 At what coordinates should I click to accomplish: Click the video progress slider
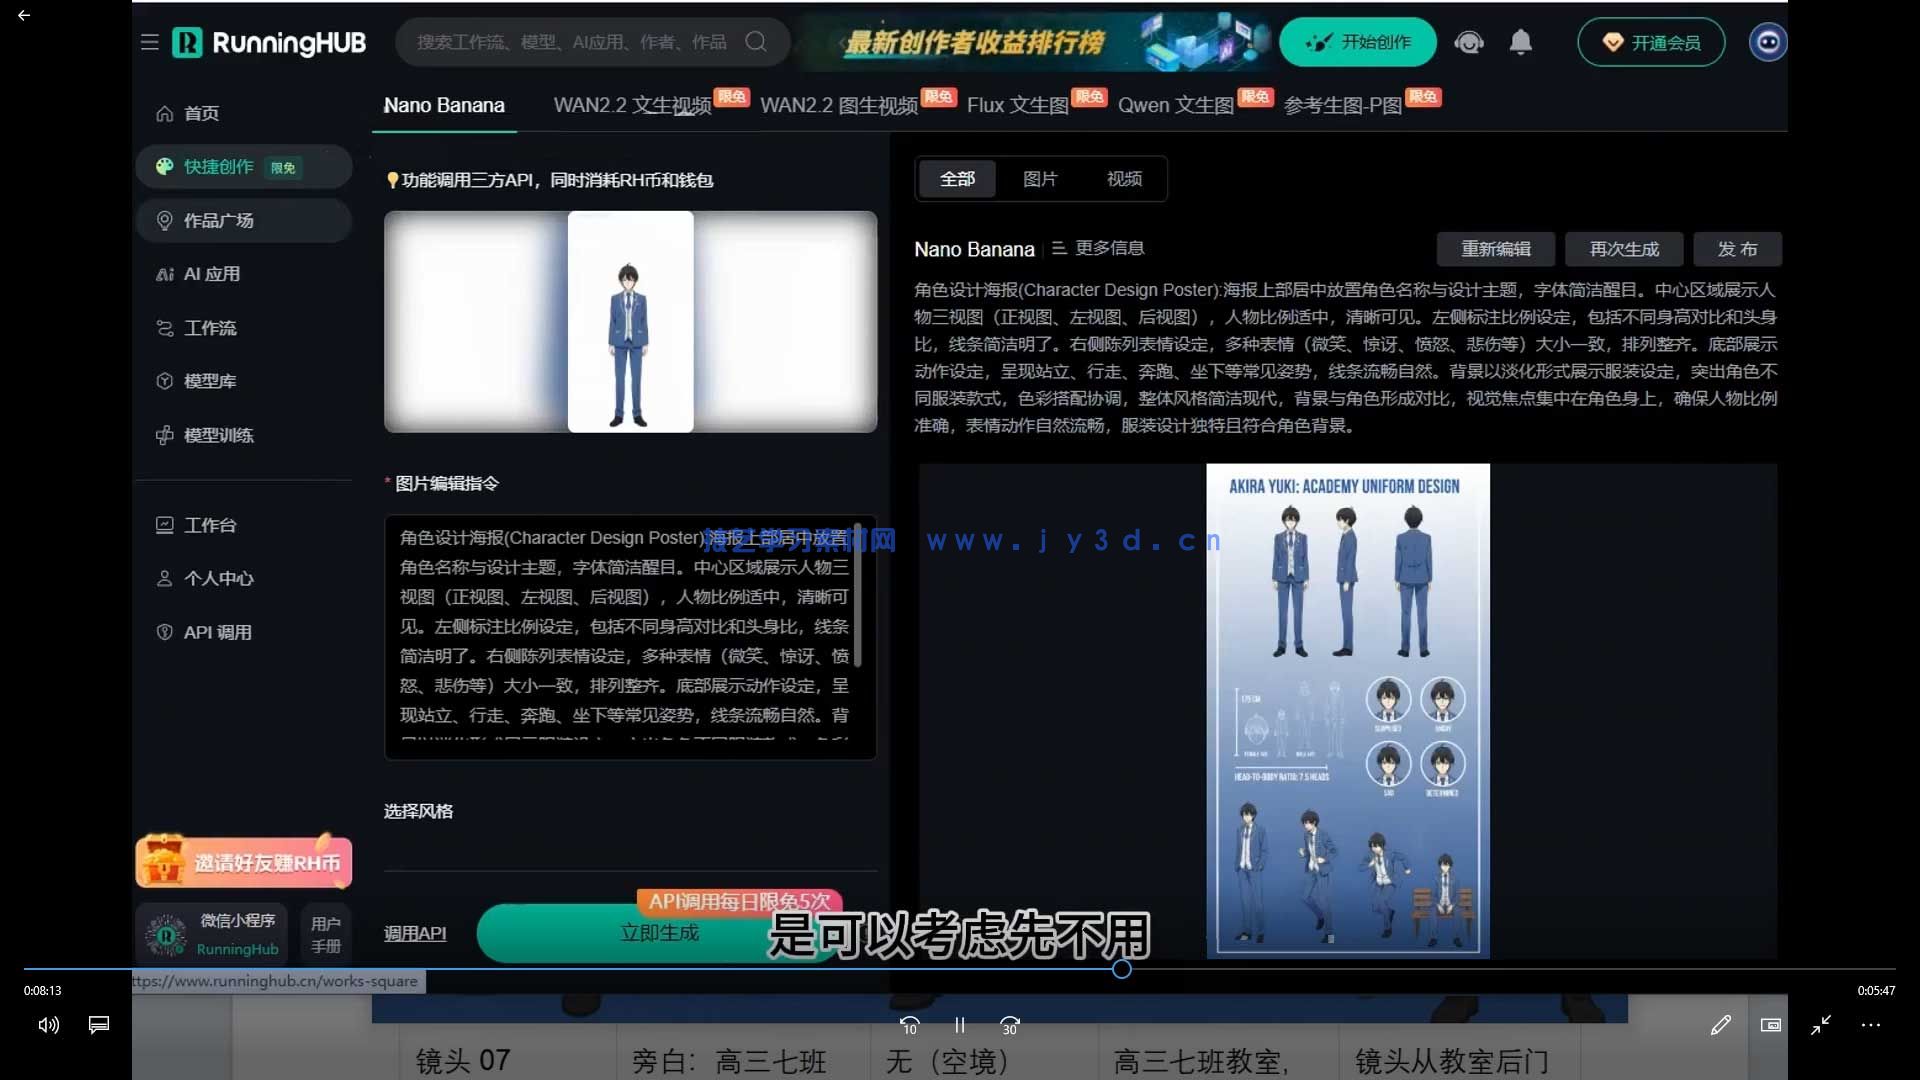[1122, 968]
